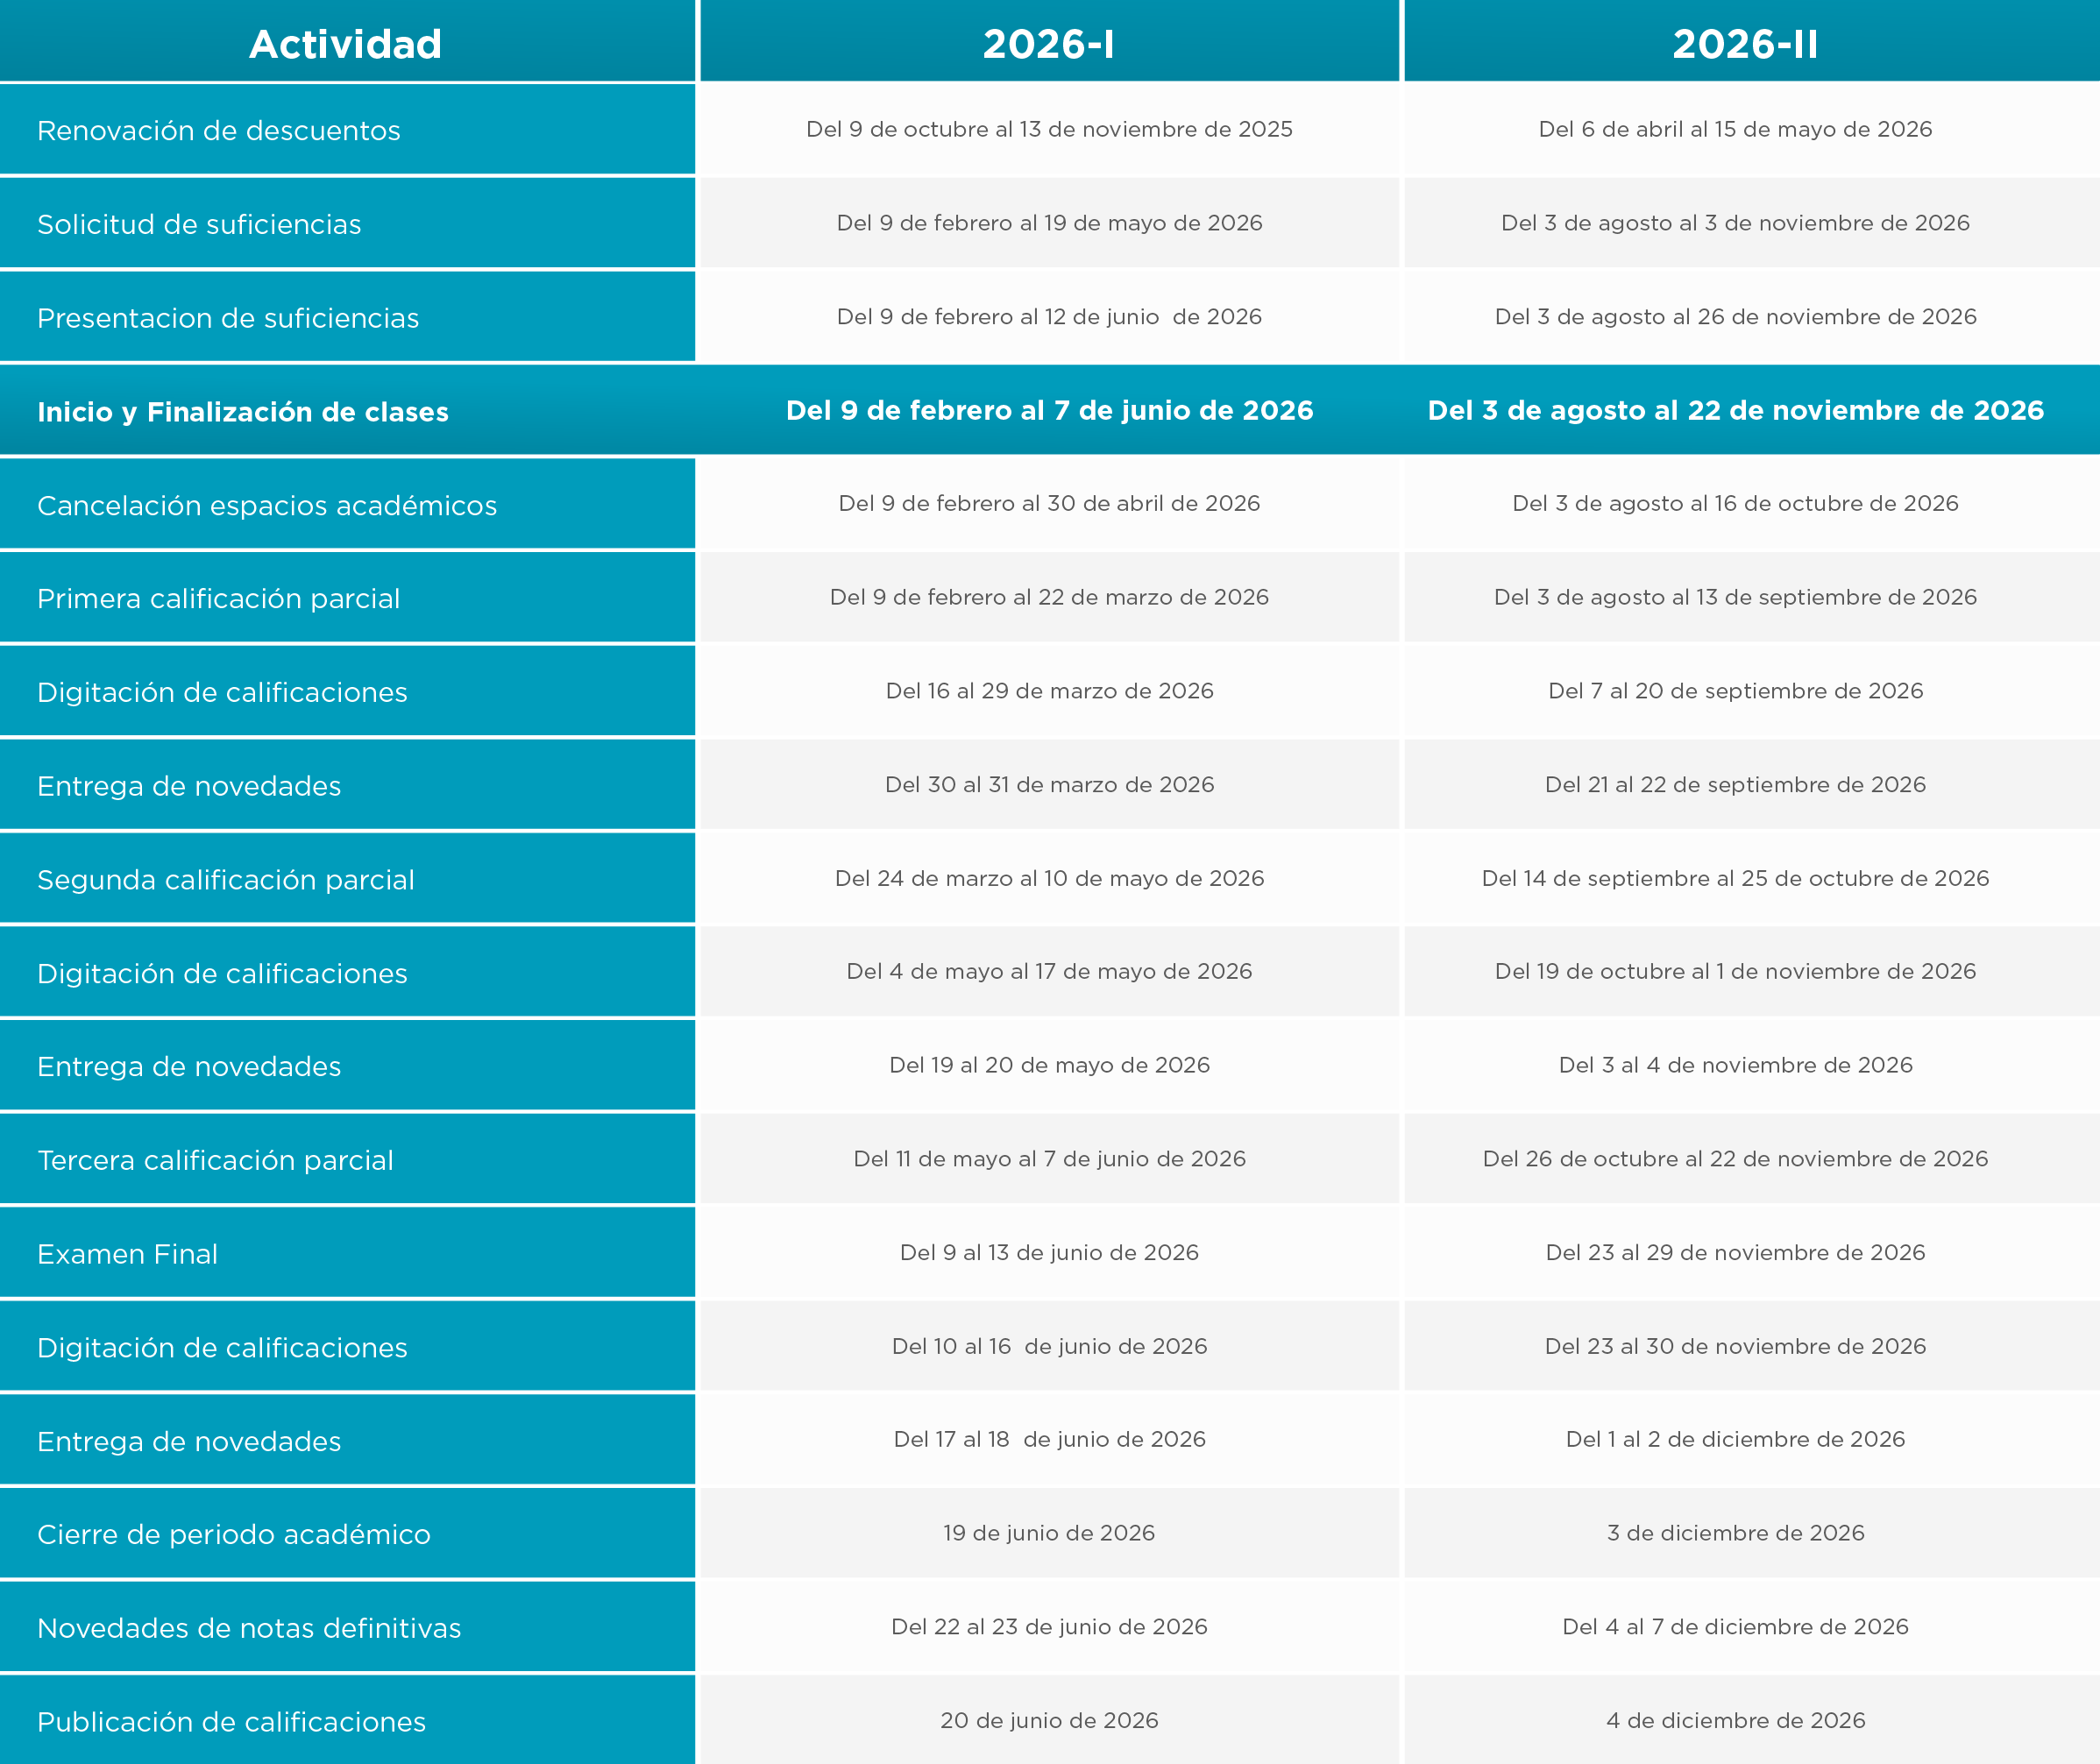This screenshot has height=1764, width=2100.
Task: Select Publicación de calificaciones row label
Action: [231, 1722]
